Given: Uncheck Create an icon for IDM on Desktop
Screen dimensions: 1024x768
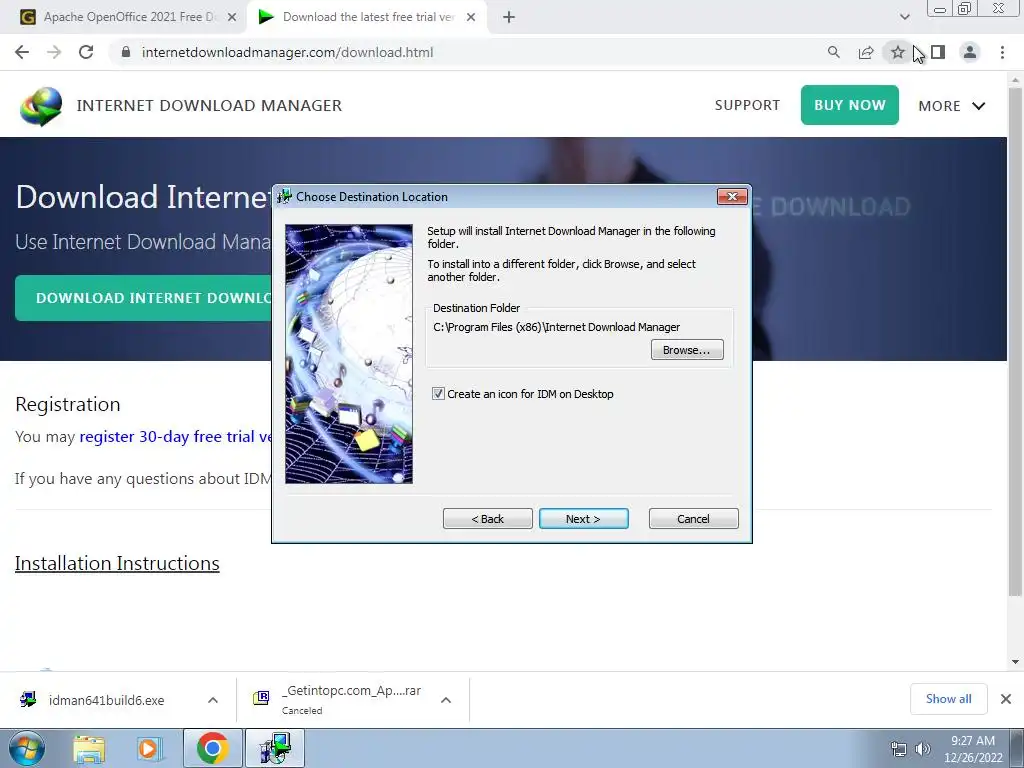Looking at the screenshot, I should coord(438,394).
